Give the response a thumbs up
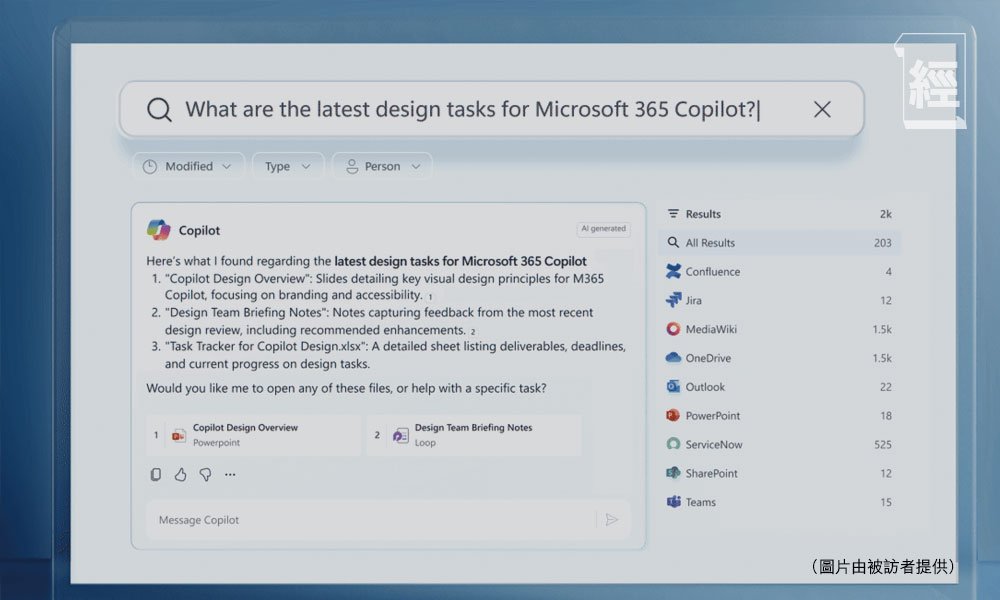The image size is (1000, 600). (180, 474)
